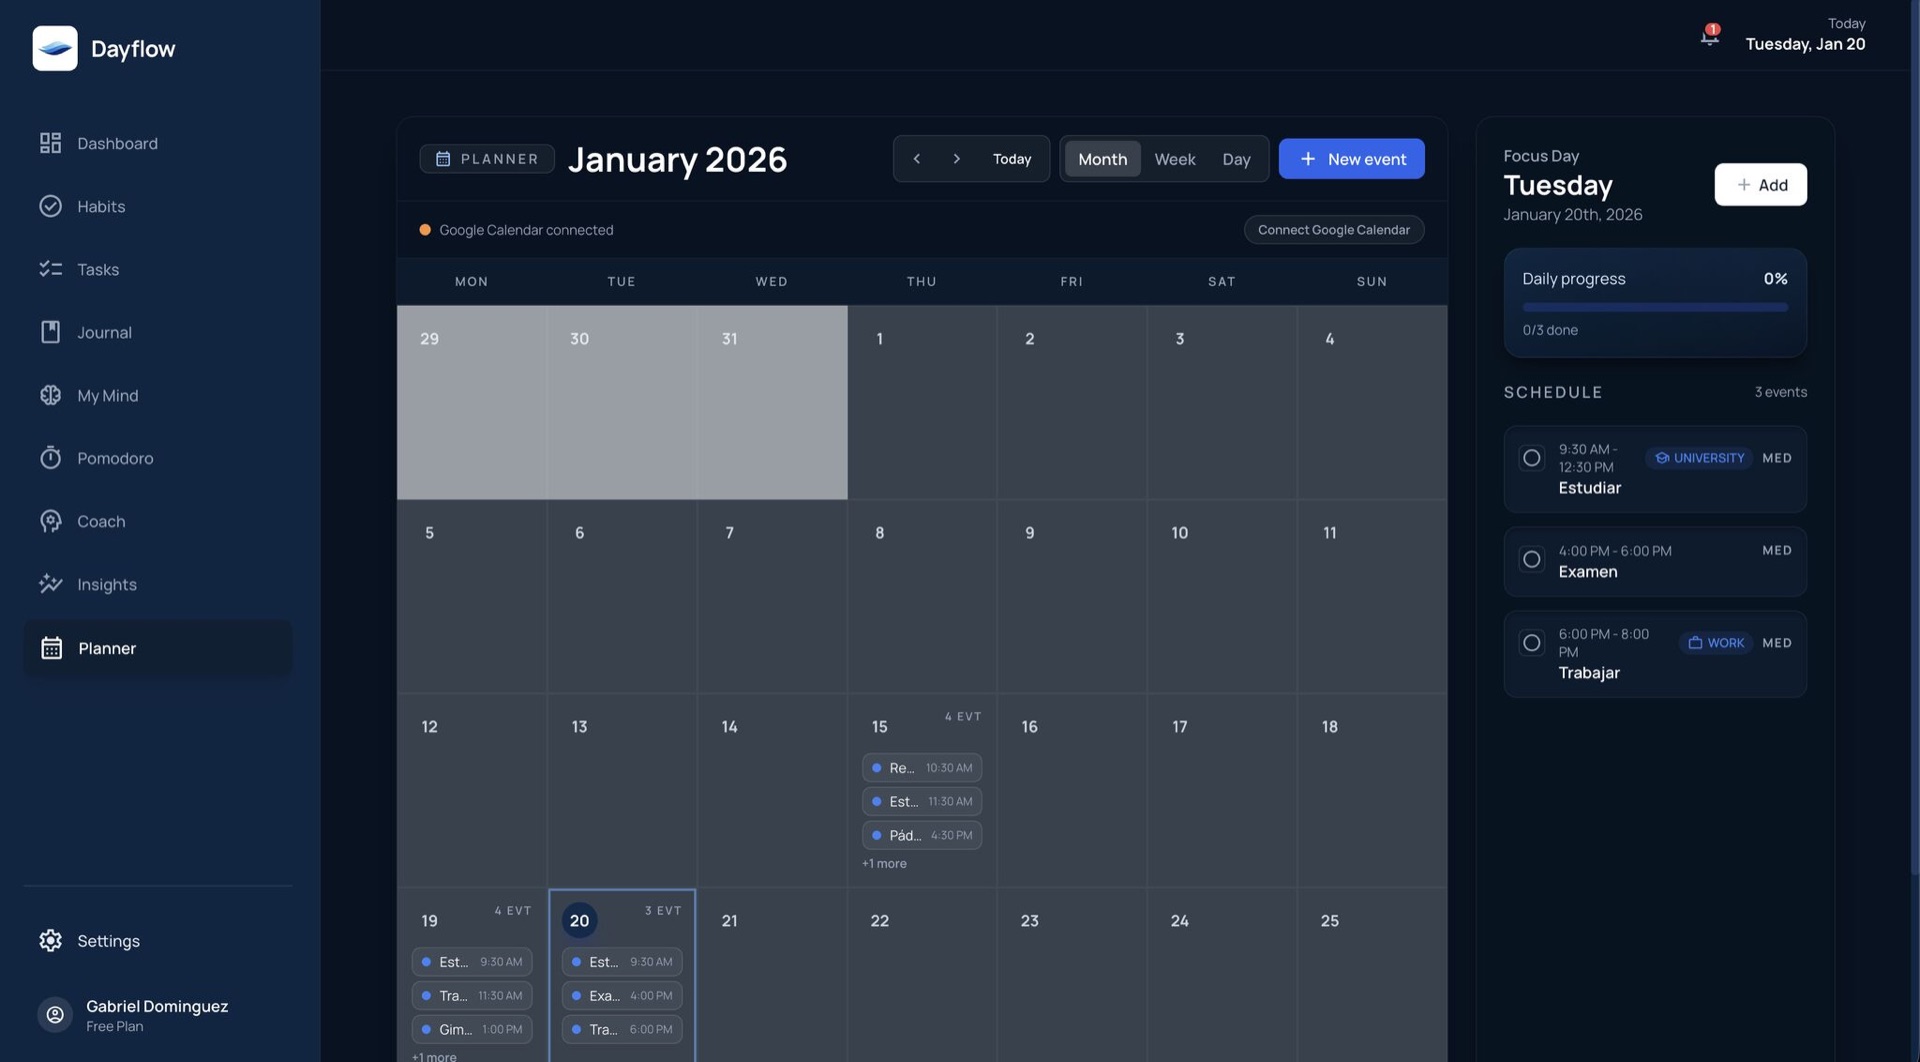Switch to Day view
The image size is (1920, 1062).
point(1236,159)
